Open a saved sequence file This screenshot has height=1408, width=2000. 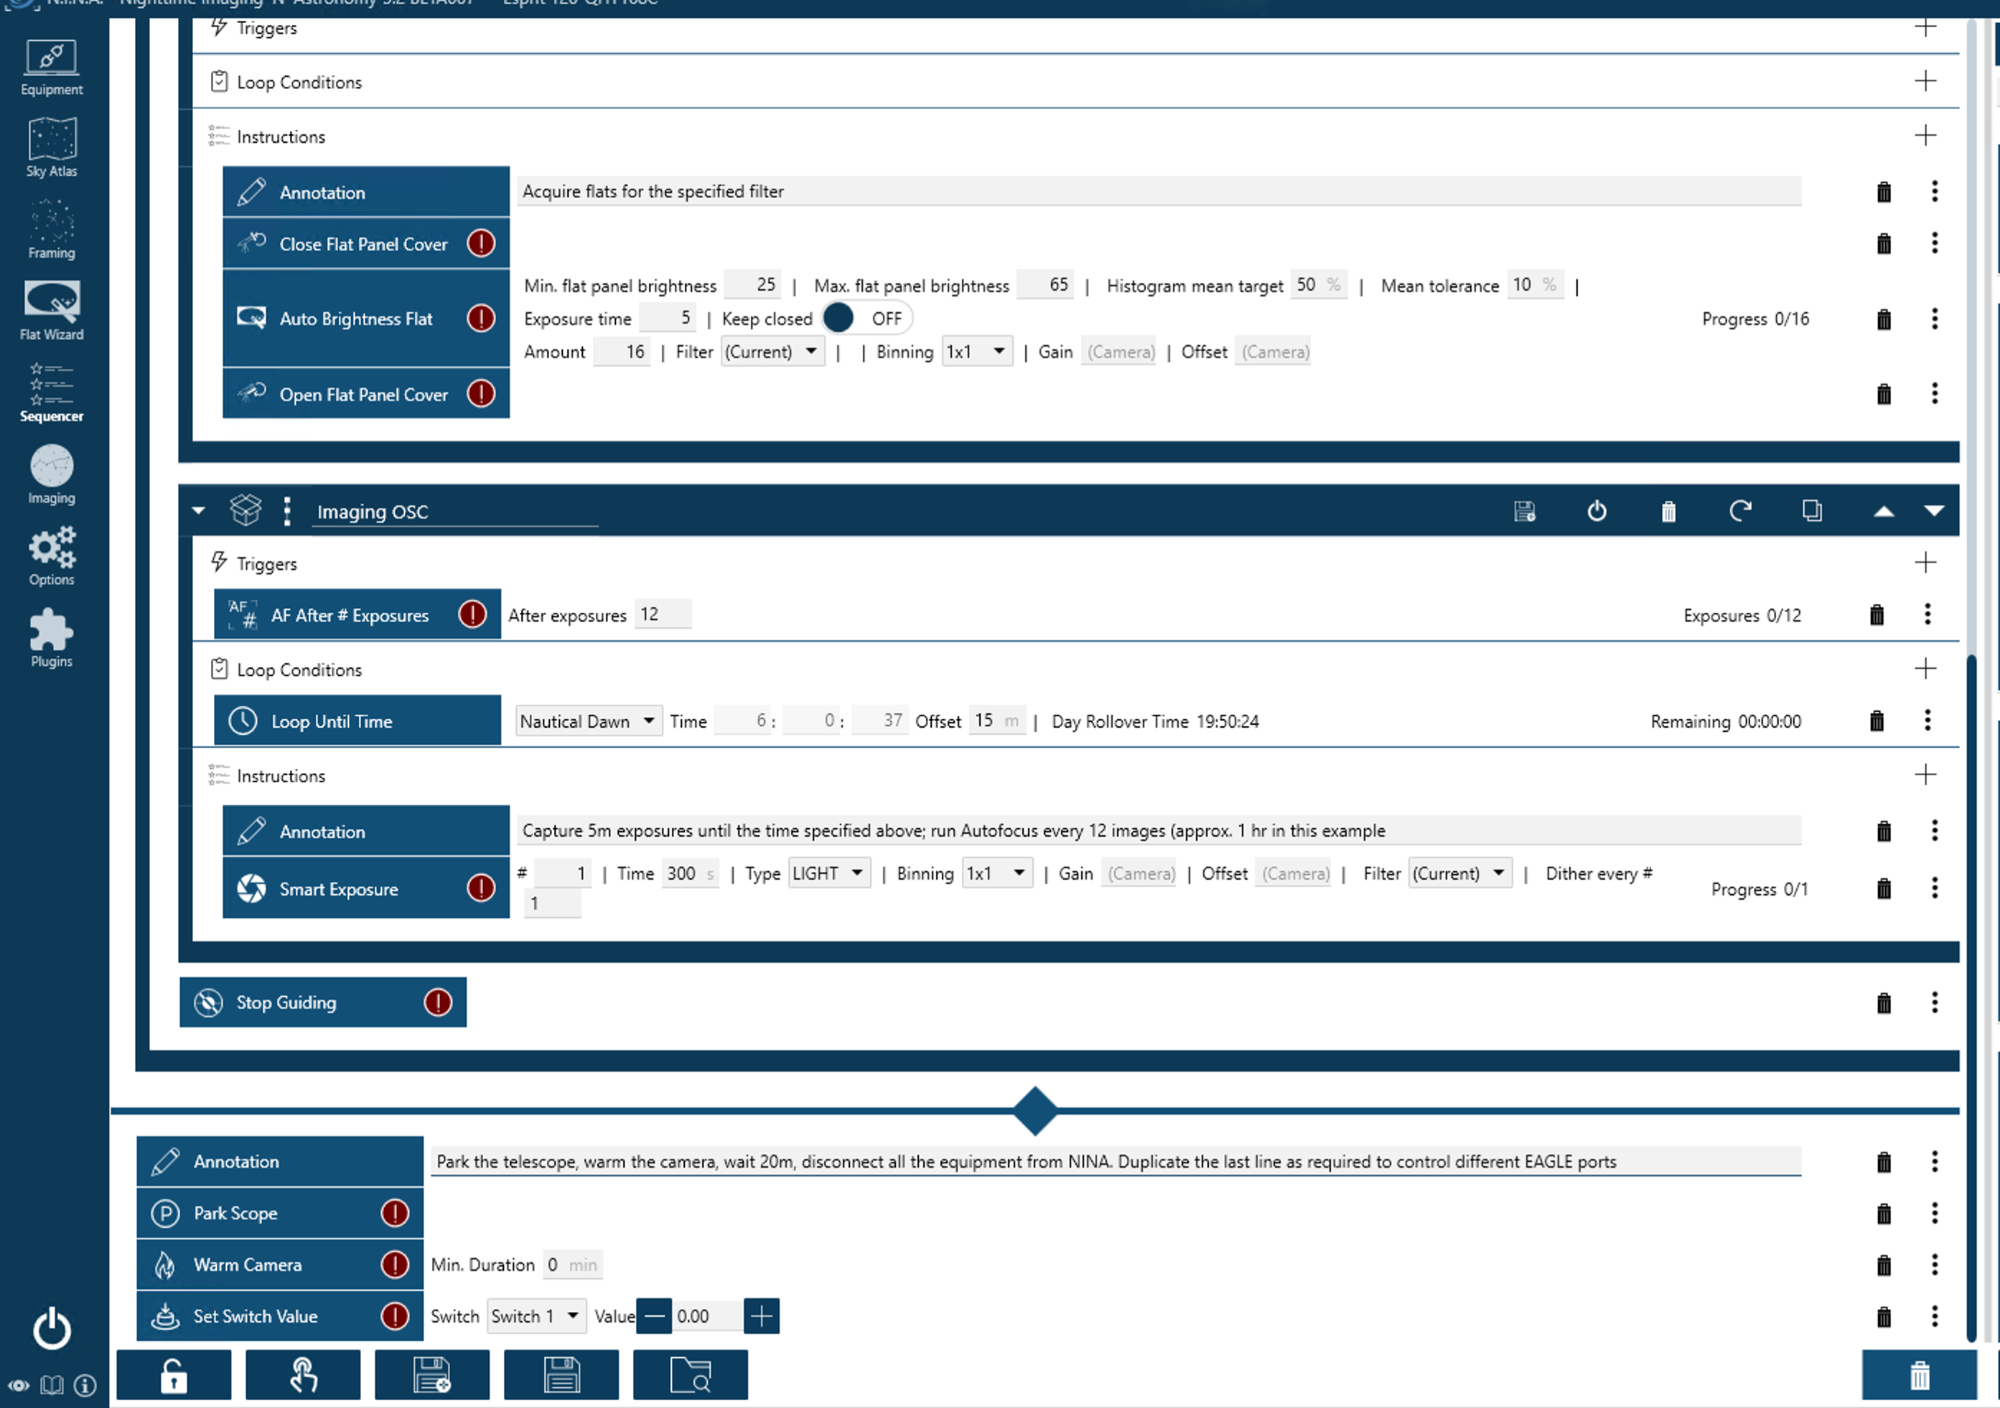[x=690, y=1375]
